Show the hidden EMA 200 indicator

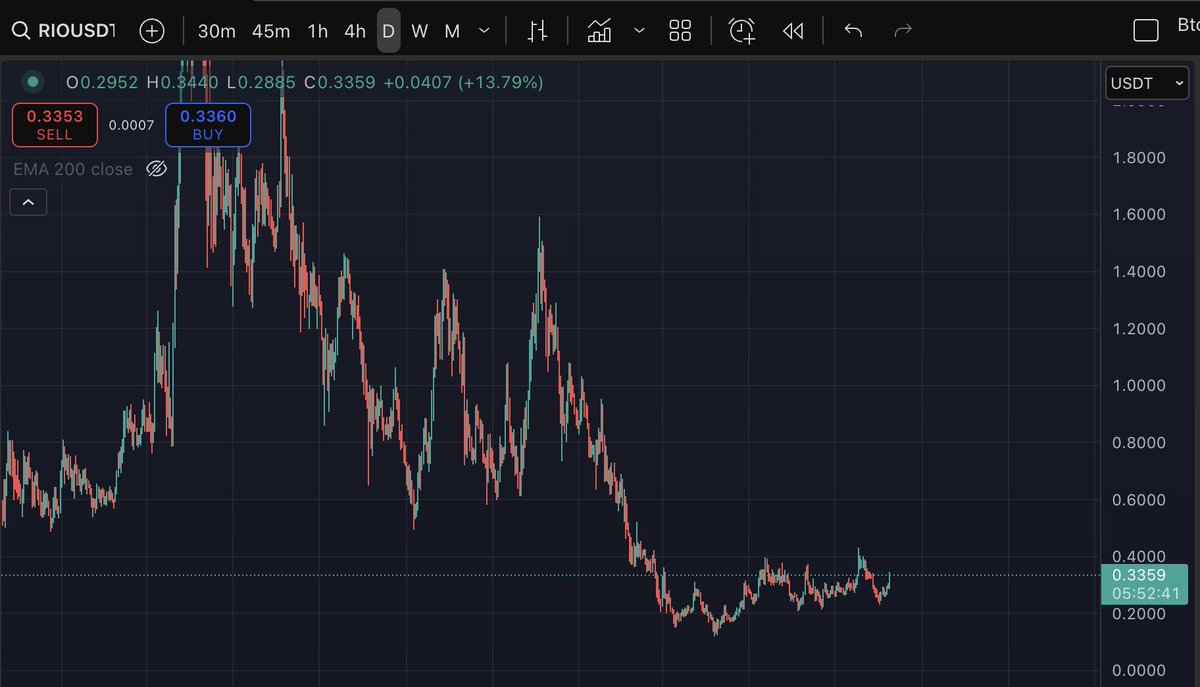(x=157, y=169)
